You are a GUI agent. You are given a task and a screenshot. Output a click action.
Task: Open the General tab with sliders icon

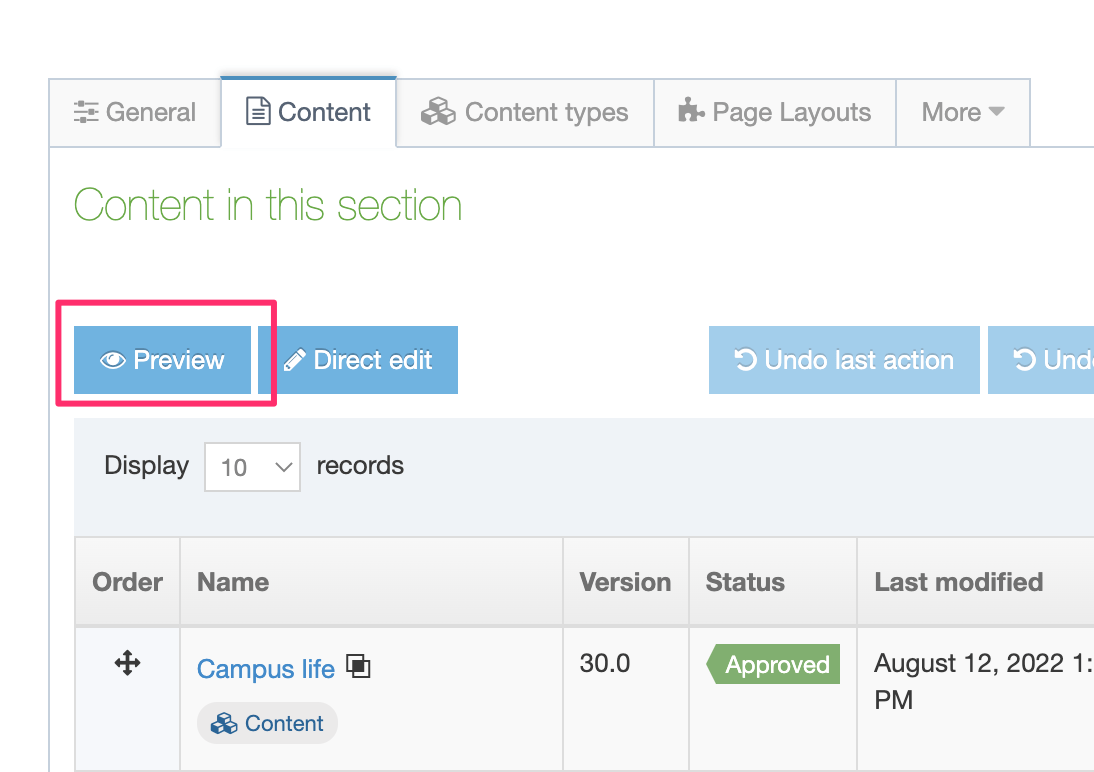coord(135,112)
